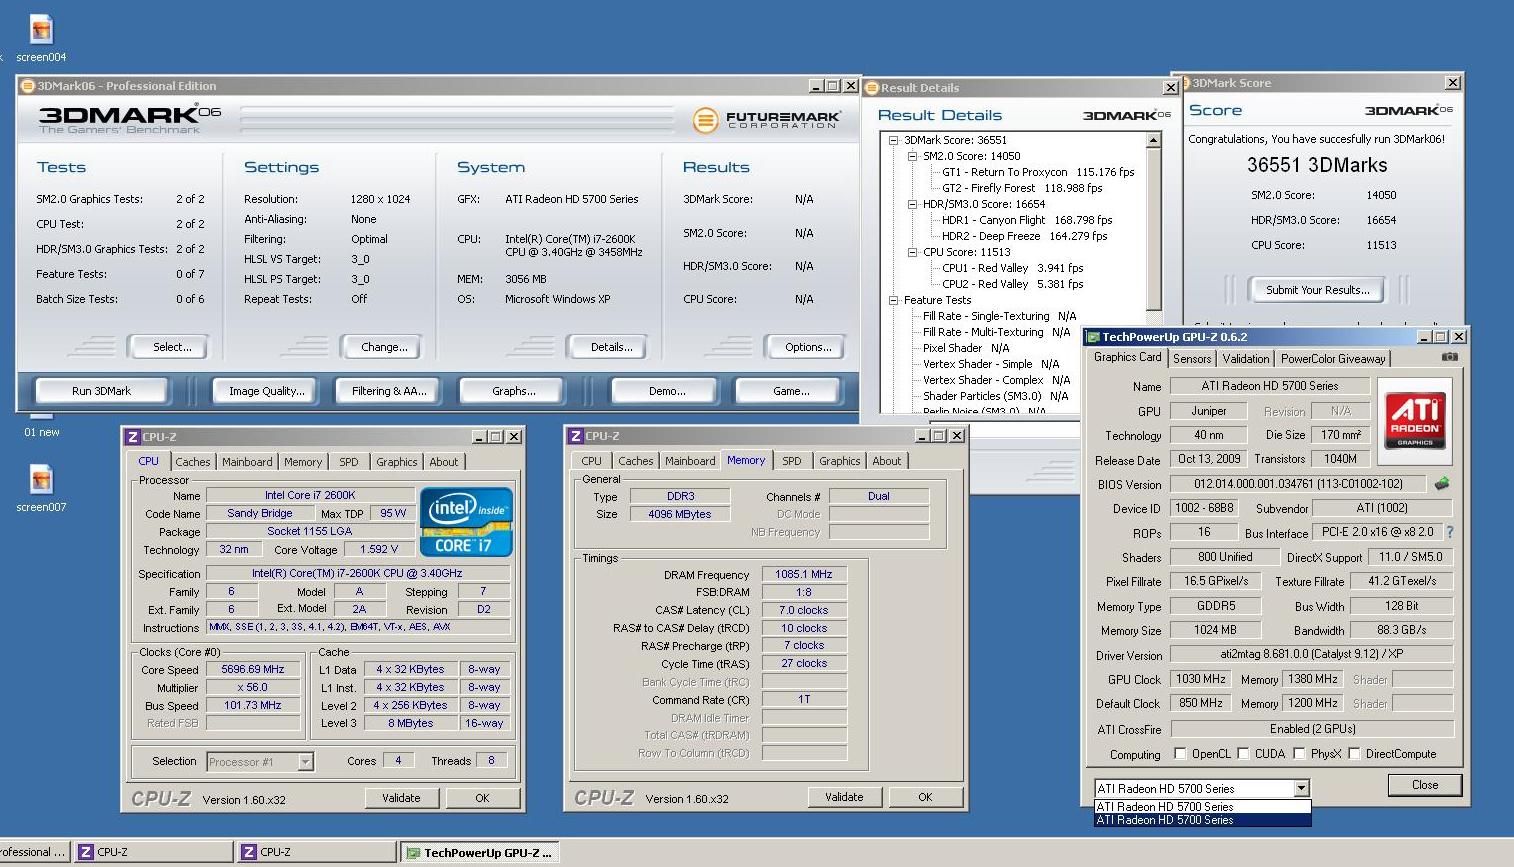Click the Result Details vertical scrollbar thumb
The height and width of the screenshot is (867, 1514).
pyautogui.click(x=1153, y=230)
